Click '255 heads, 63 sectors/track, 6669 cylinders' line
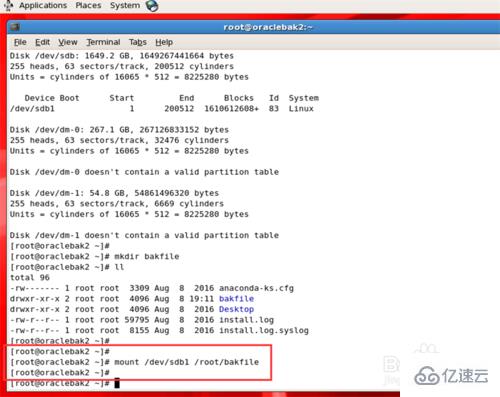Viewport: 500px width, 397px height. point(117,204)
